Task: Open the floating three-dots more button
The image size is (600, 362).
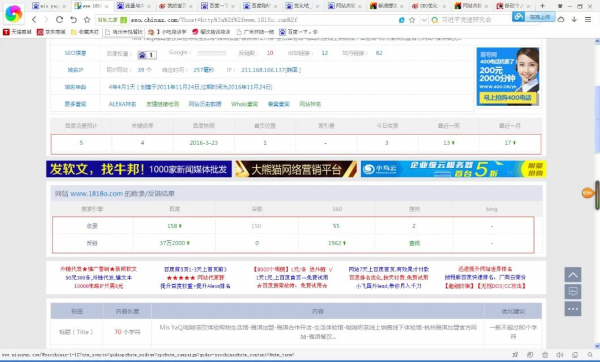Action: (573, 308)
